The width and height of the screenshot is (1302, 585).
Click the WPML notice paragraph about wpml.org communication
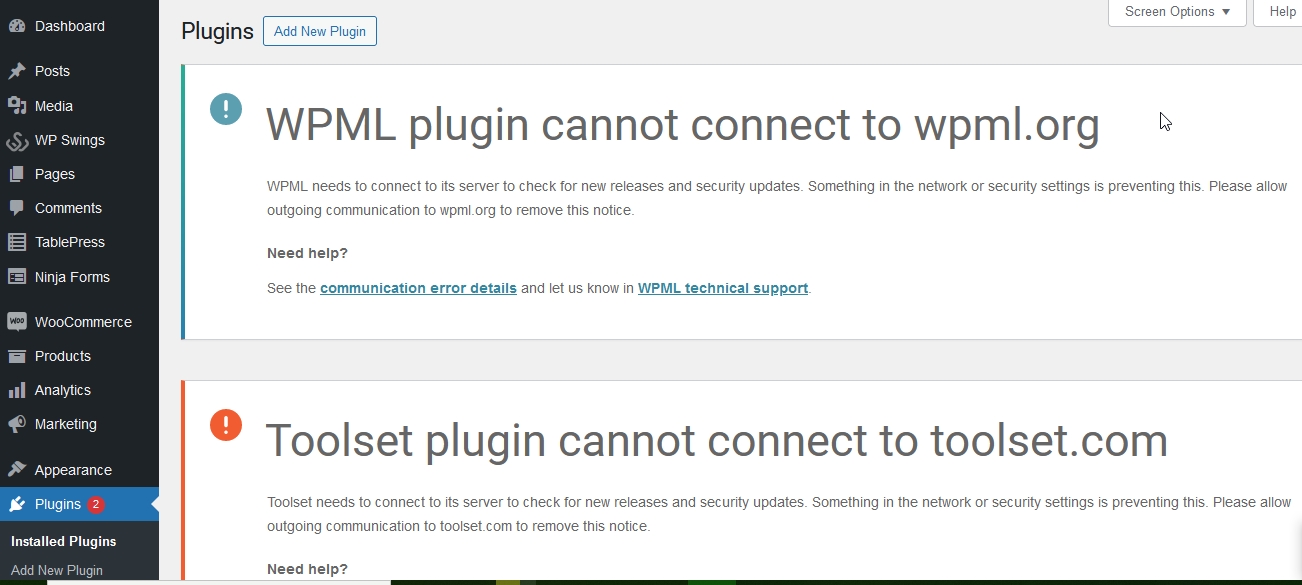(777, 198)
